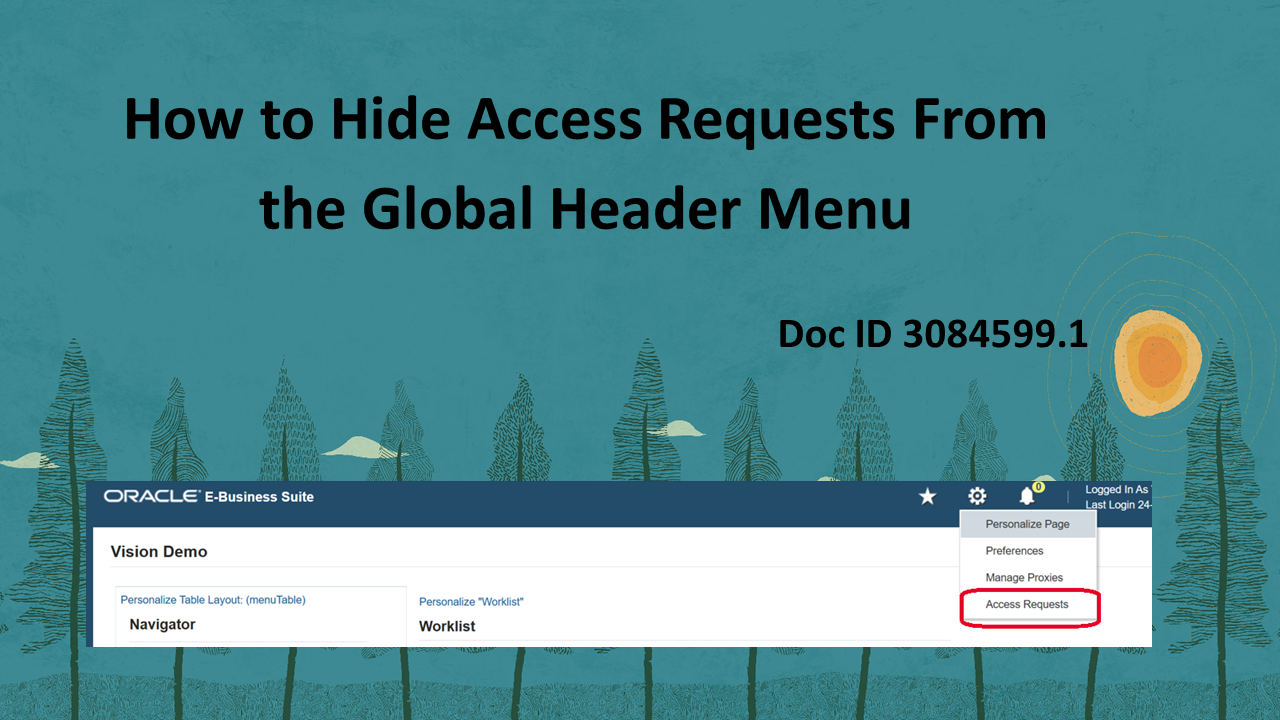Select the E-Business Suite header title
Image resolution: width=1280 pixels, height=720 pixels.
click(x=256, y=497)
